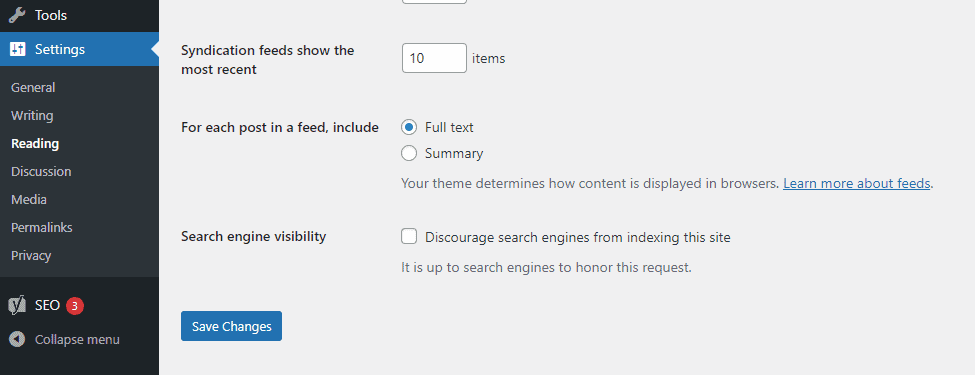The width and height of the screenshot is (975, 375).
Task: Select the Summary radio button
Action: [409, 153]
